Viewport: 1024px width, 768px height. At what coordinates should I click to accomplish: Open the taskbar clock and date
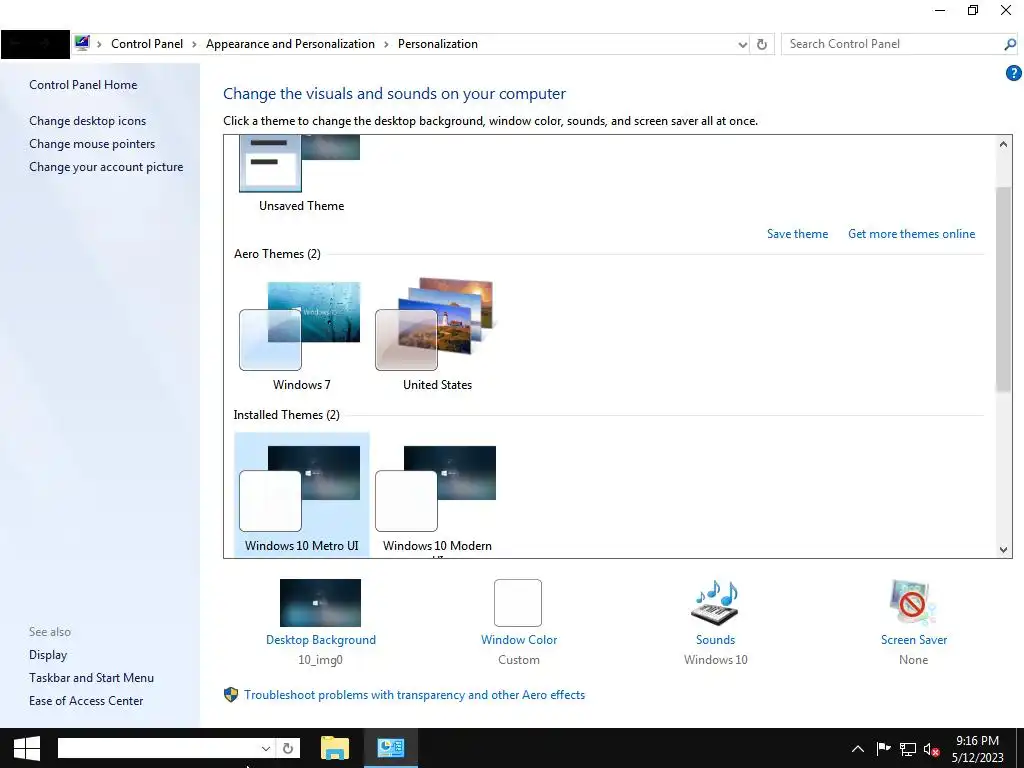pos(978,749)
